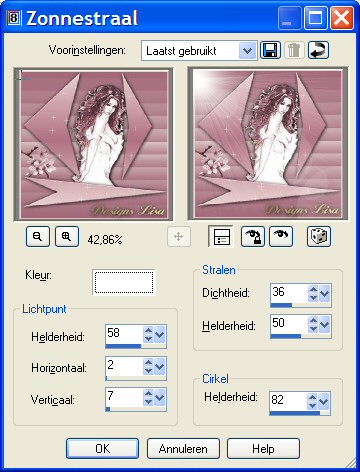Viewport: 360px width, 472px height.
Task: Increase the Horizontaal value using up arrow
Action: click(148, 362)
